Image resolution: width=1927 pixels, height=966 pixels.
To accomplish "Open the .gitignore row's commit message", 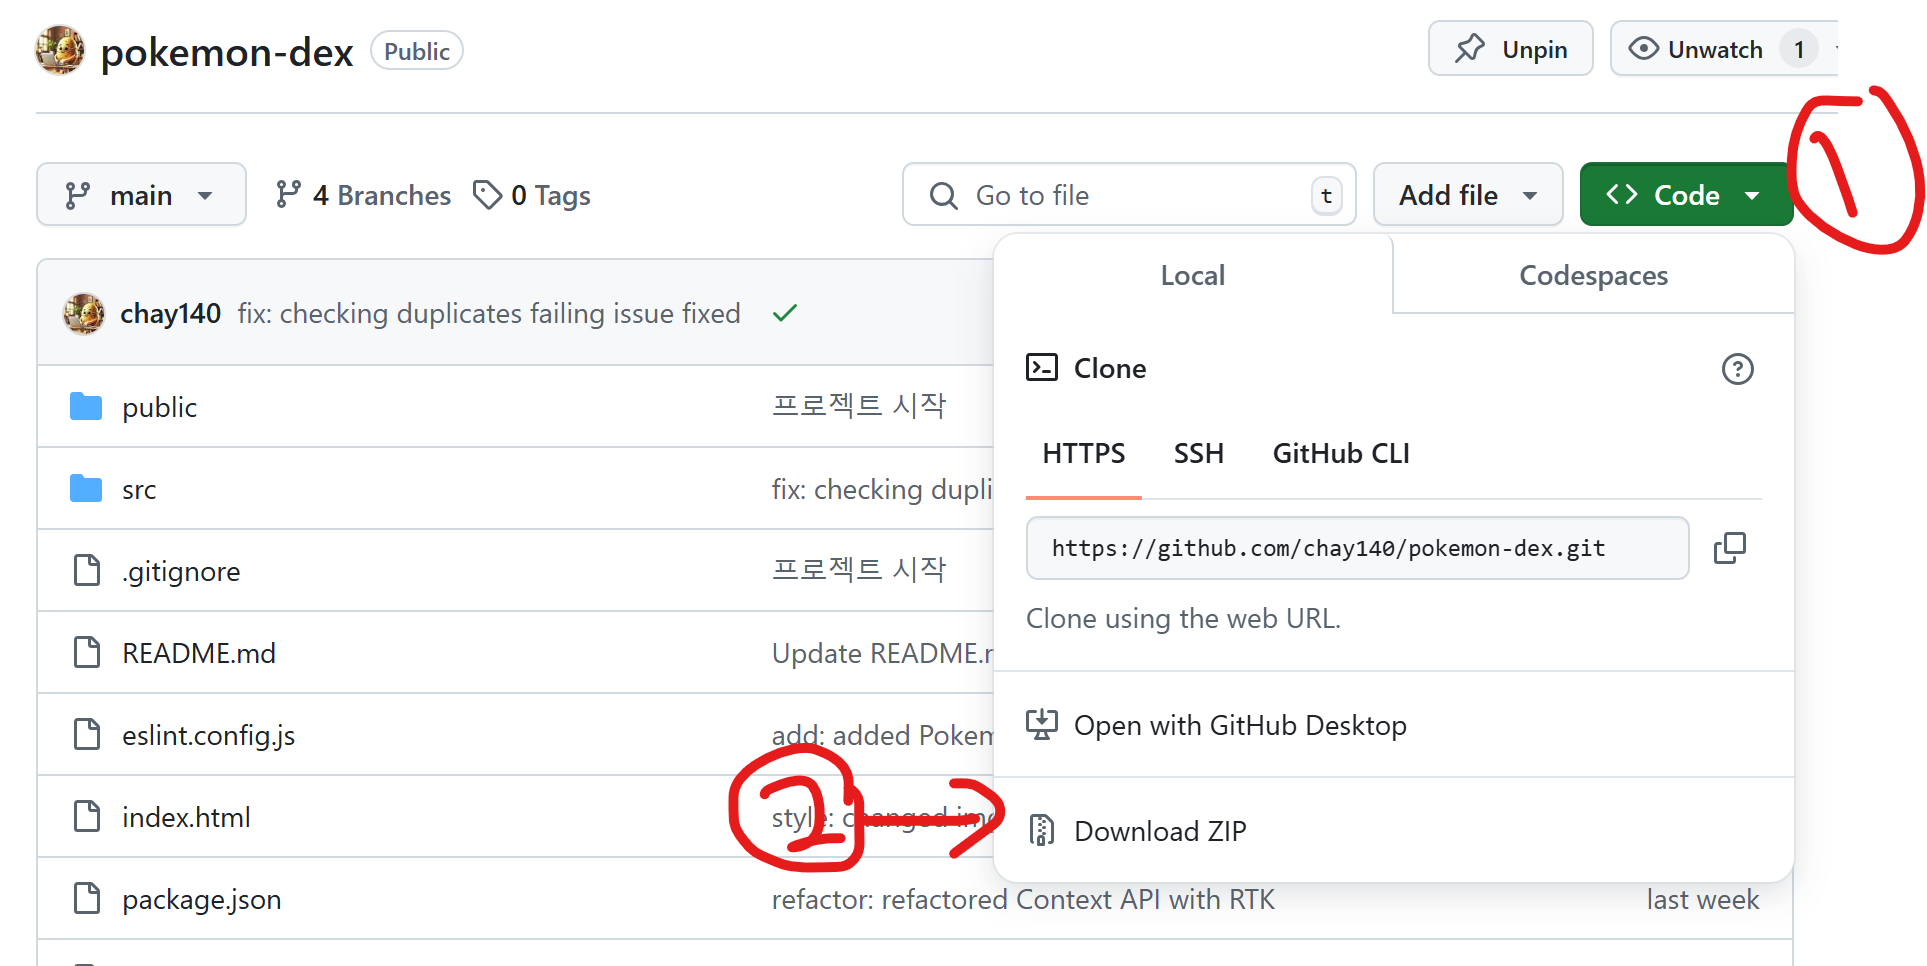I will pyautogui.click(x=859, y=569).
